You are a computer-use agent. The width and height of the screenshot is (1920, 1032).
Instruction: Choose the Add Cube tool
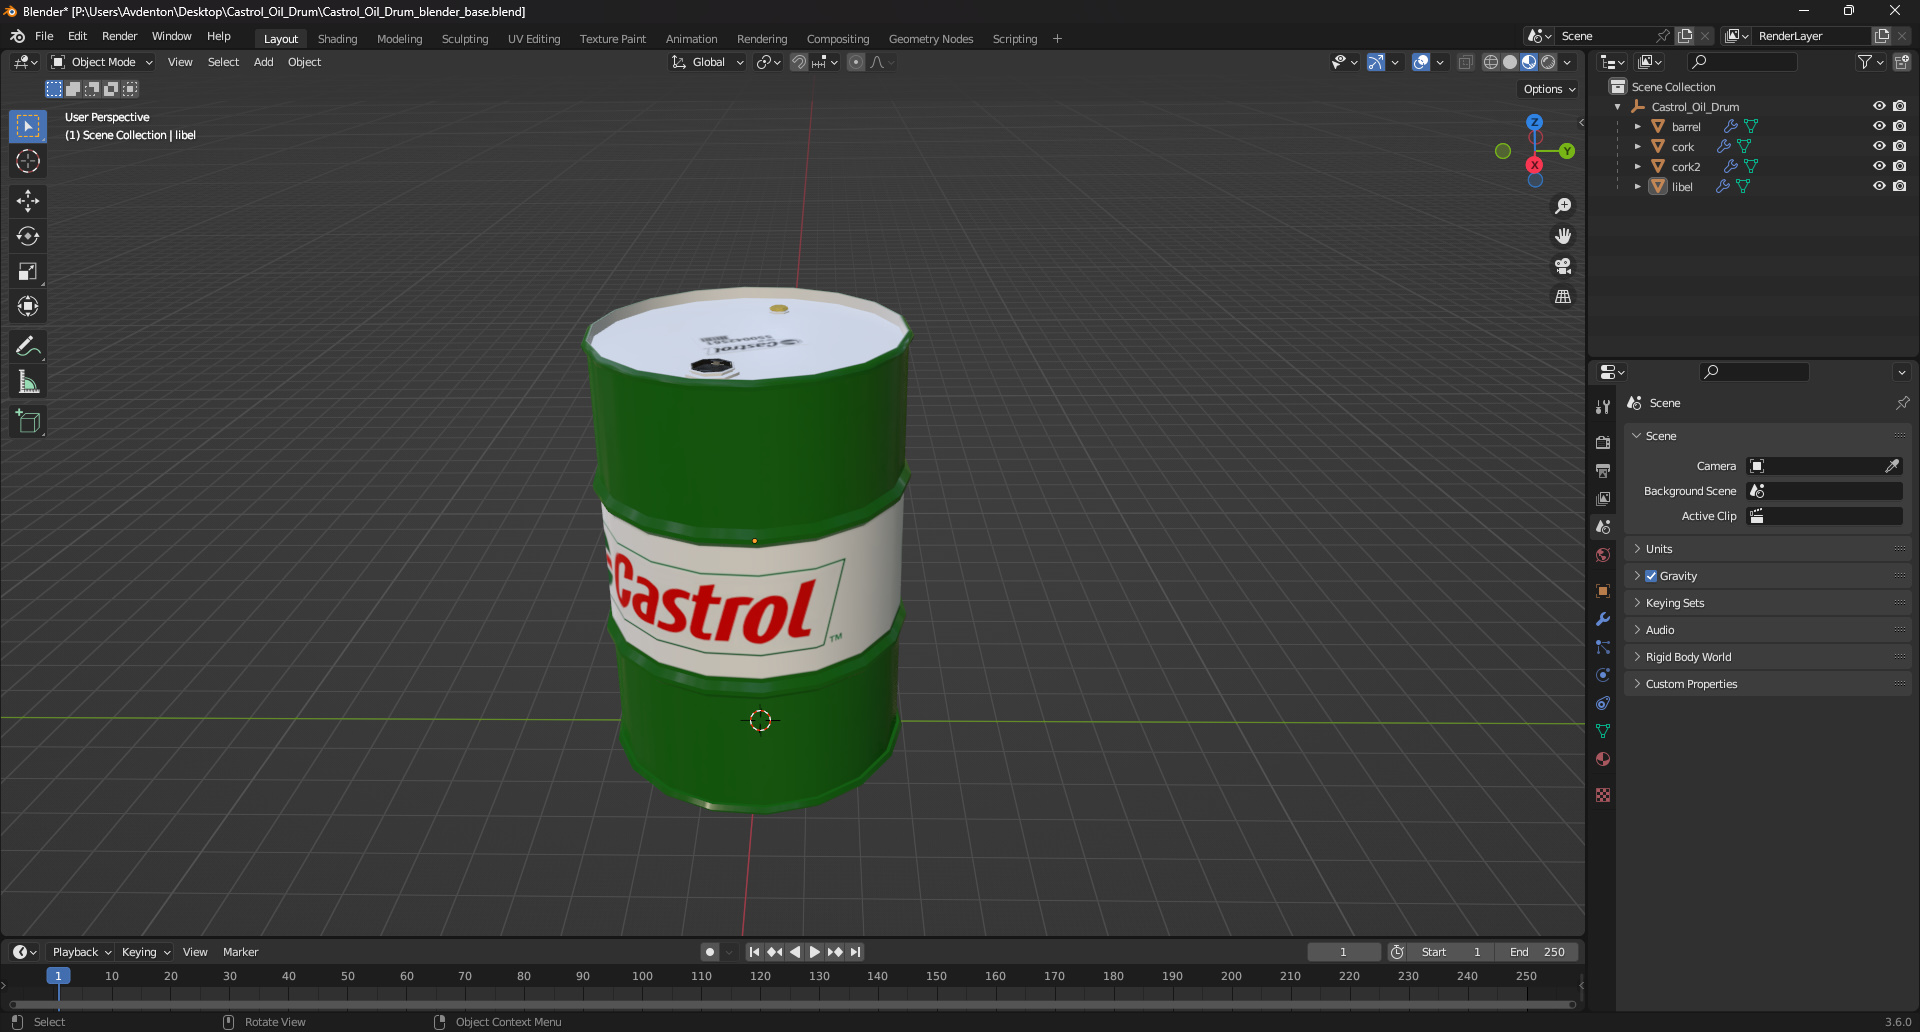[x=28, y=422]
